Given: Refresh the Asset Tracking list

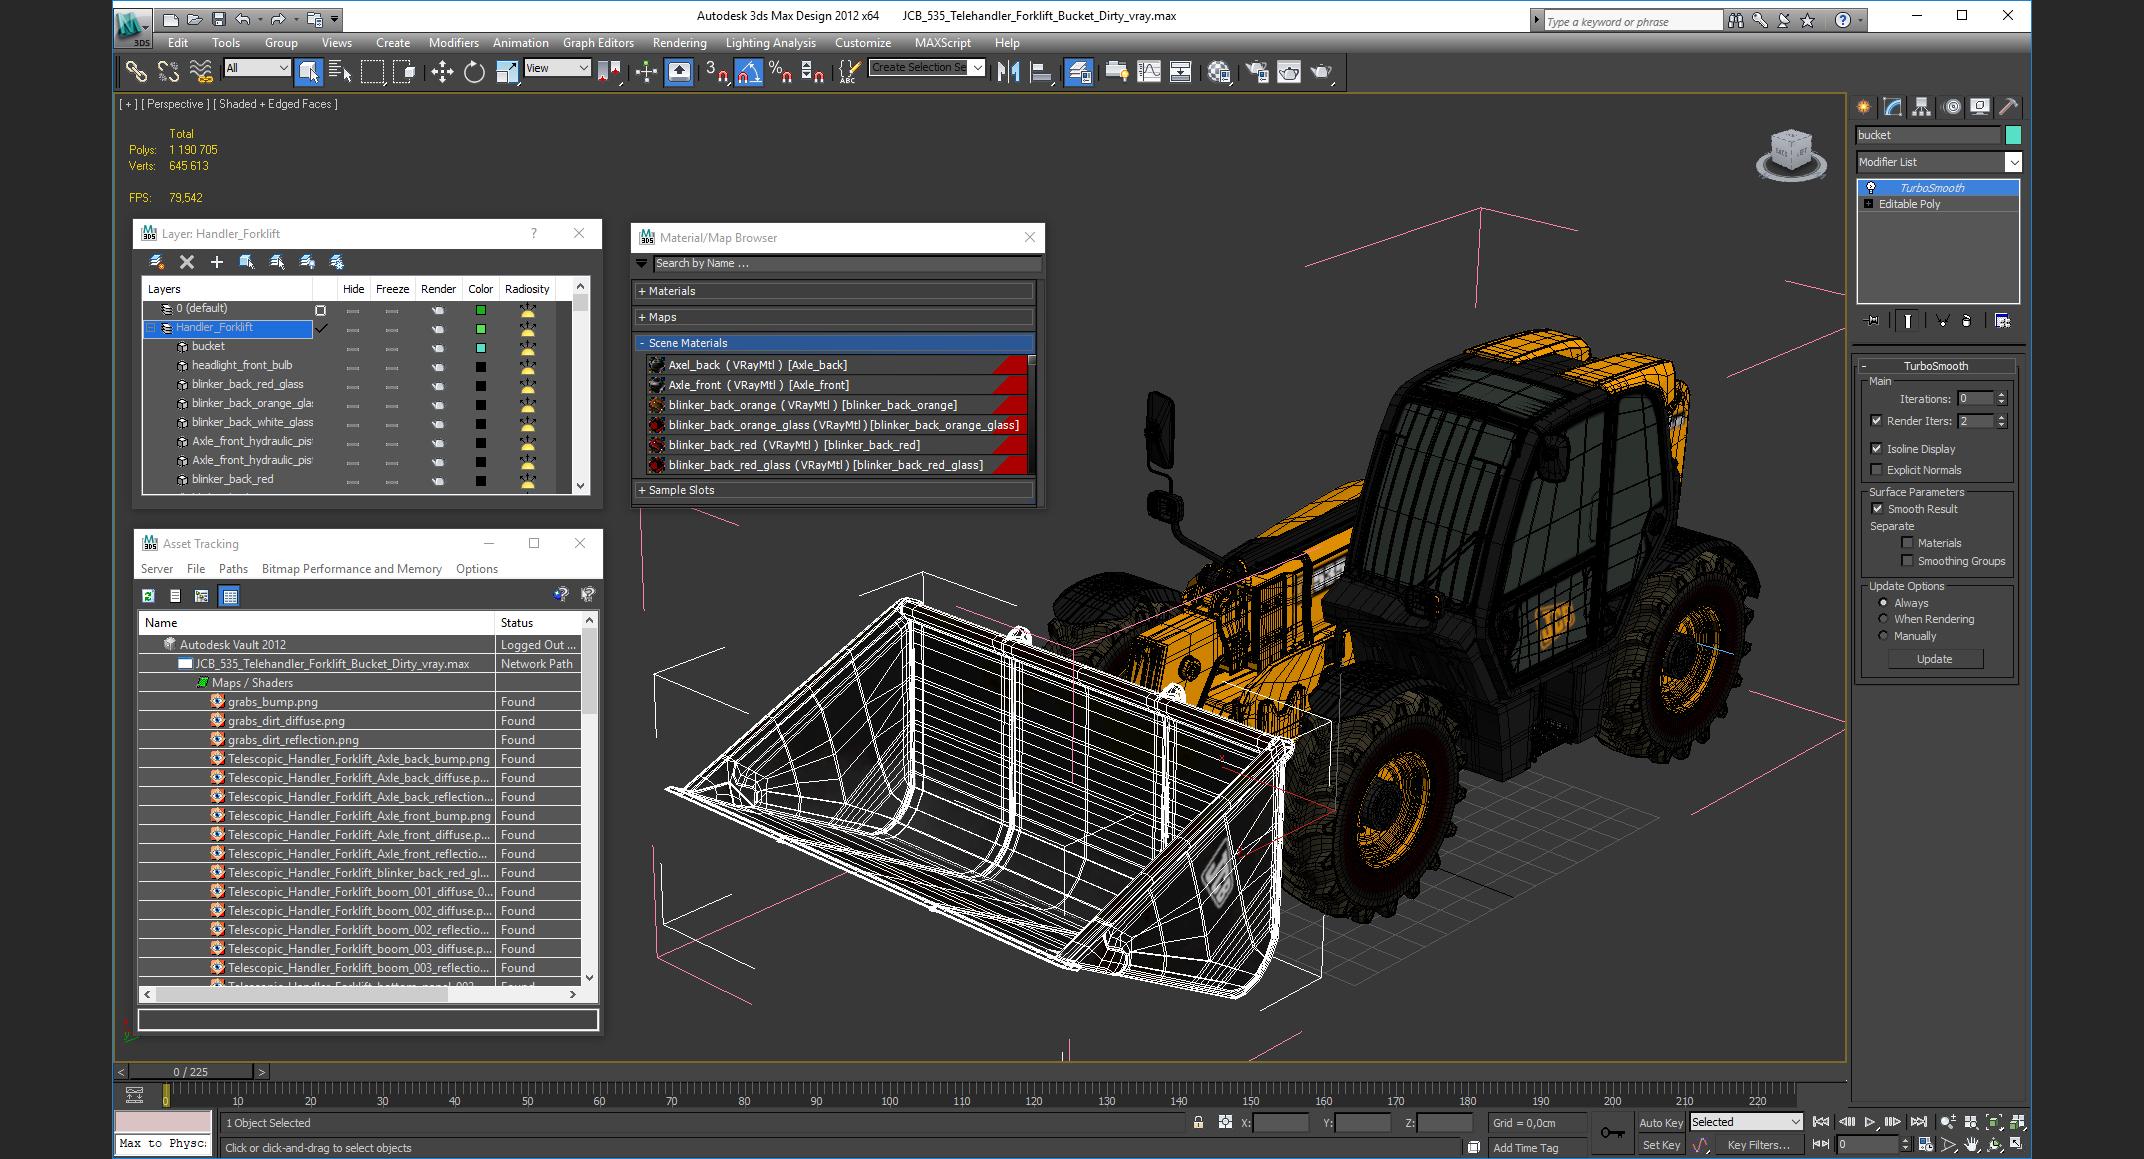Looking at the screenshot, I should pyautogui.click(x=148, y=596).
